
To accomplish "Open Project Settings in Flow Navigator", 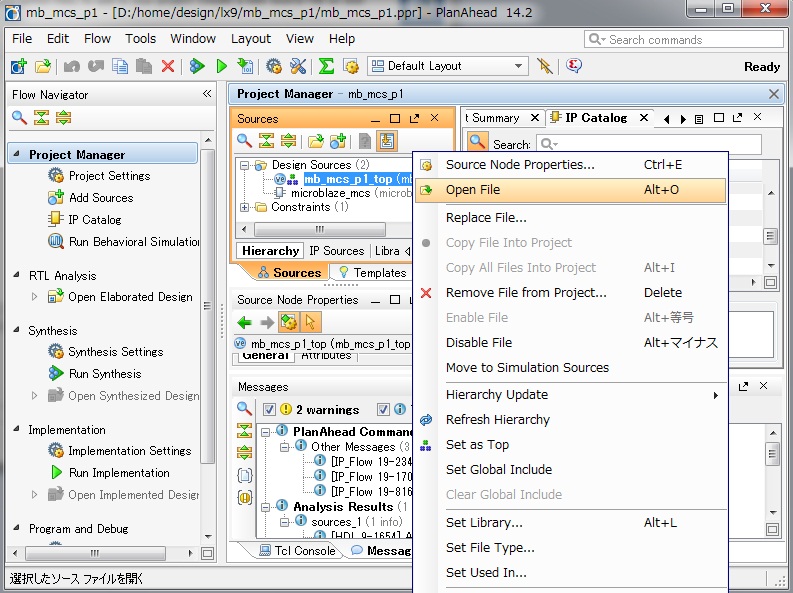I will pyautogui.click(x=110, y=176).
